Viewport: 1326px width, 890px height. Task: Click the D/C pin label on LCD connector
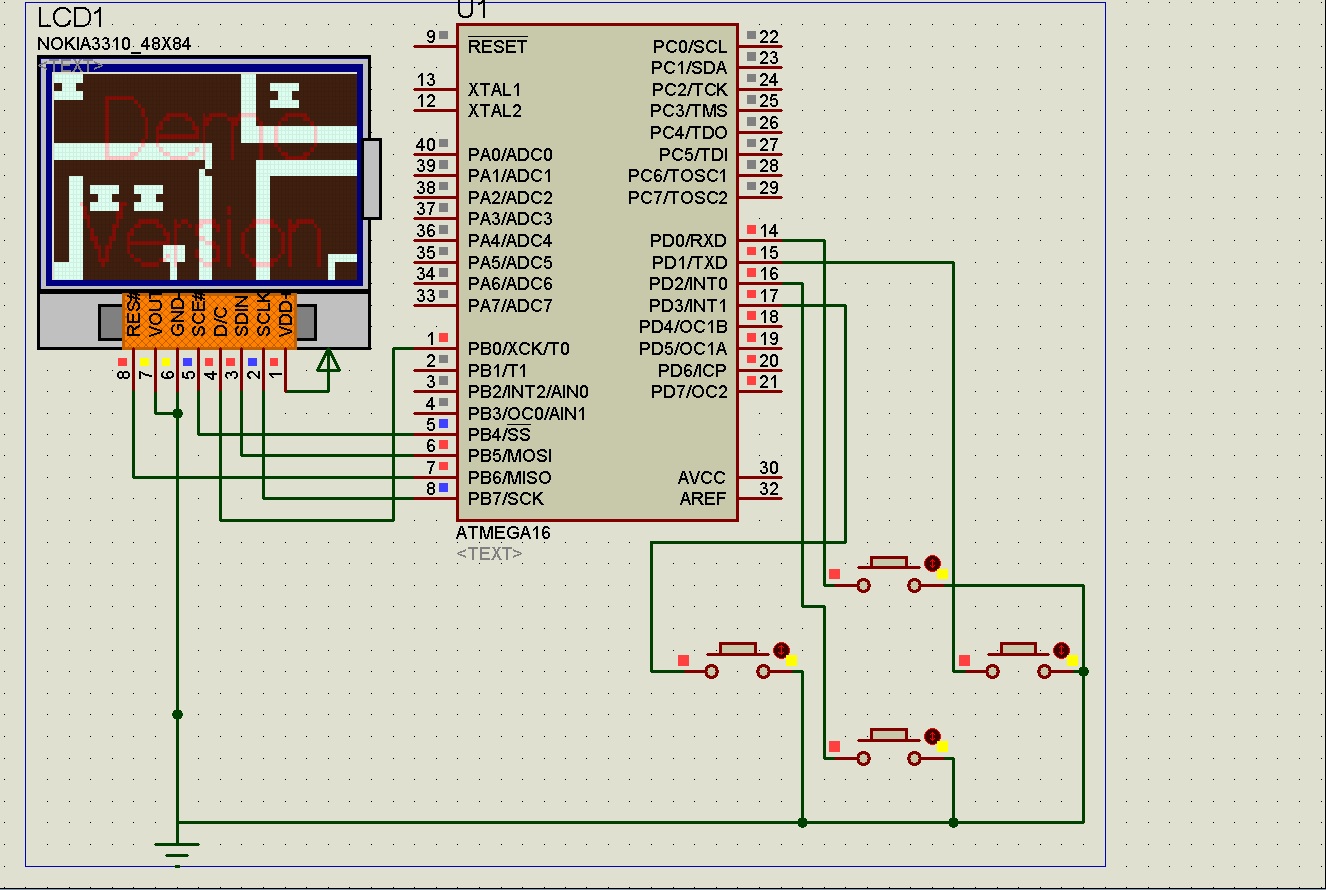[220, 321]
